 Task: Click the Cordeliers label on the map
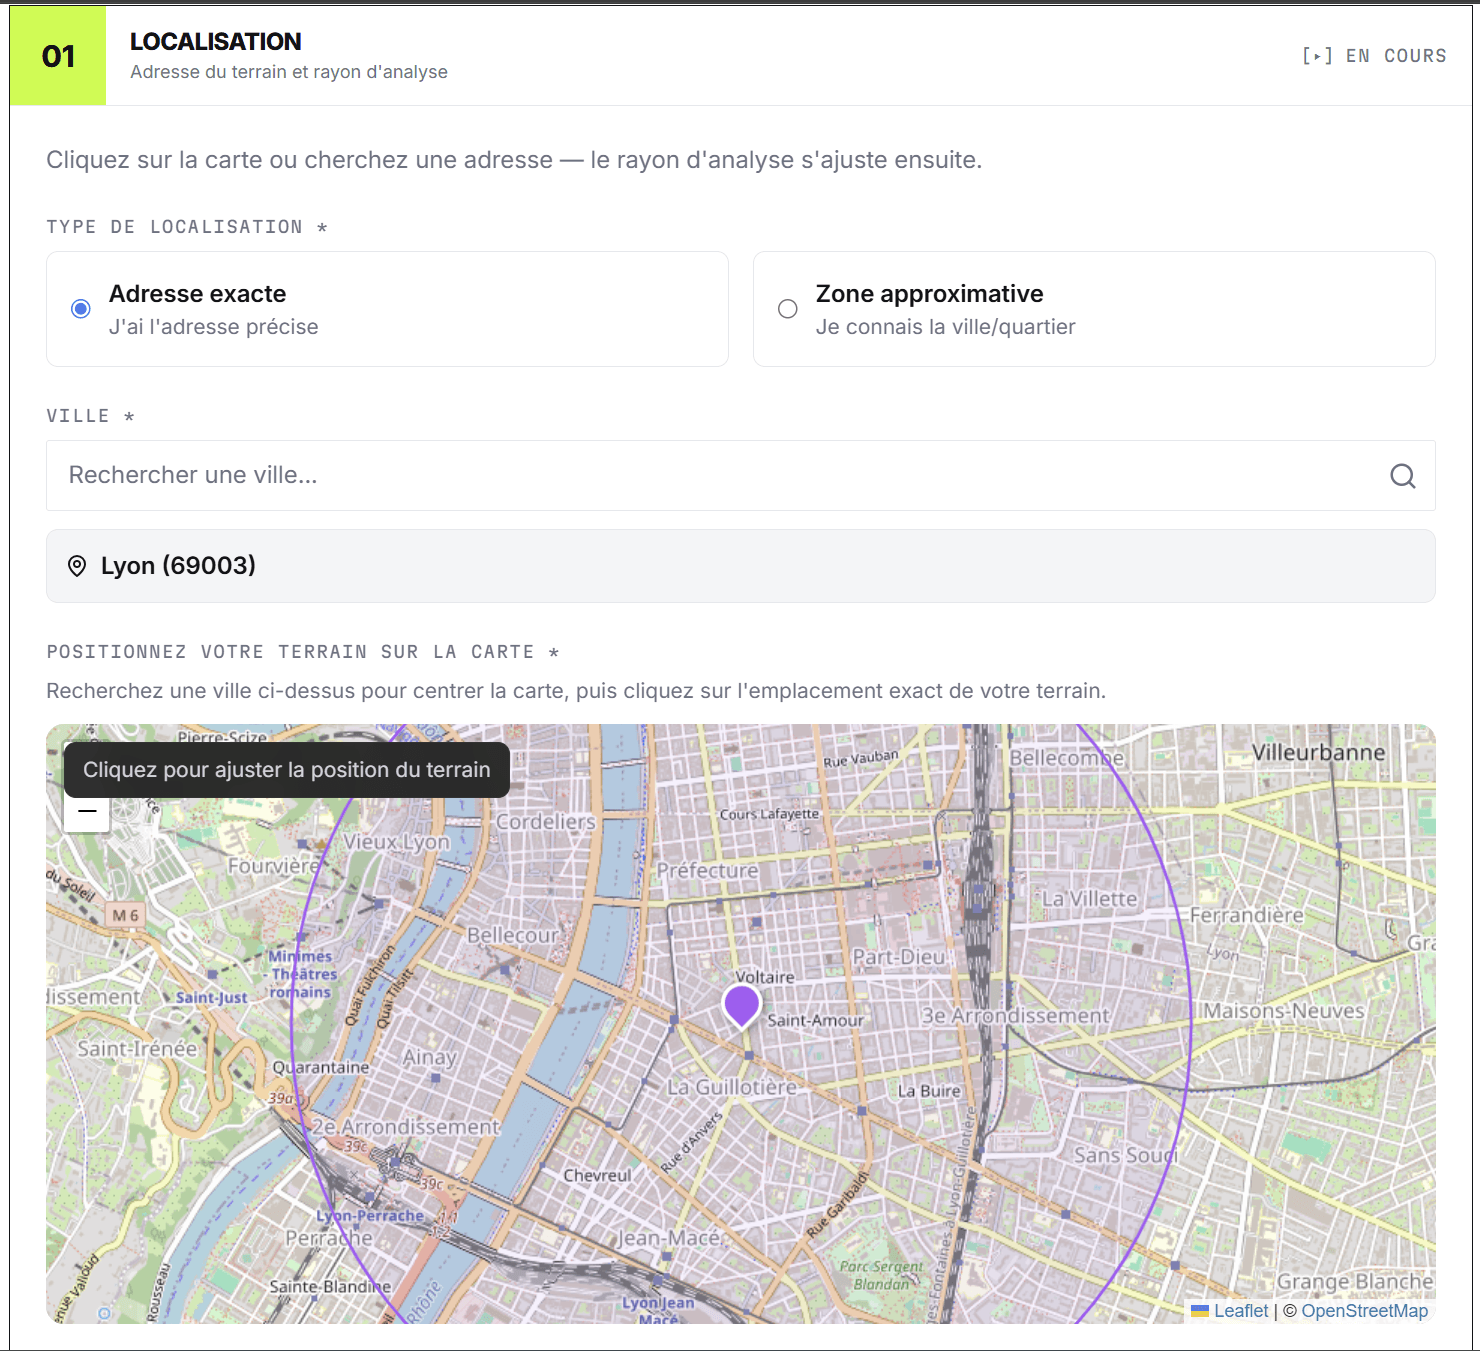click(x=546, y=822)
